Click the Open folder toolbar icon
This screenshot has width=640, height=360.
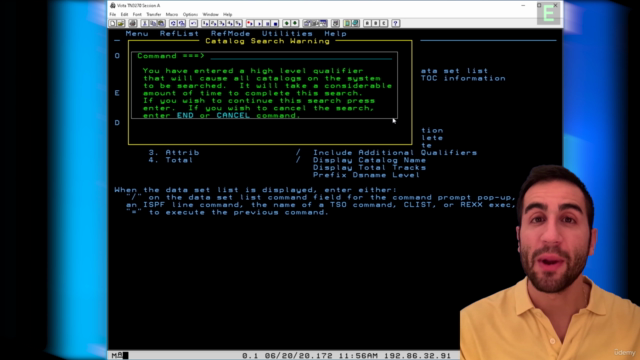point(121,23)
